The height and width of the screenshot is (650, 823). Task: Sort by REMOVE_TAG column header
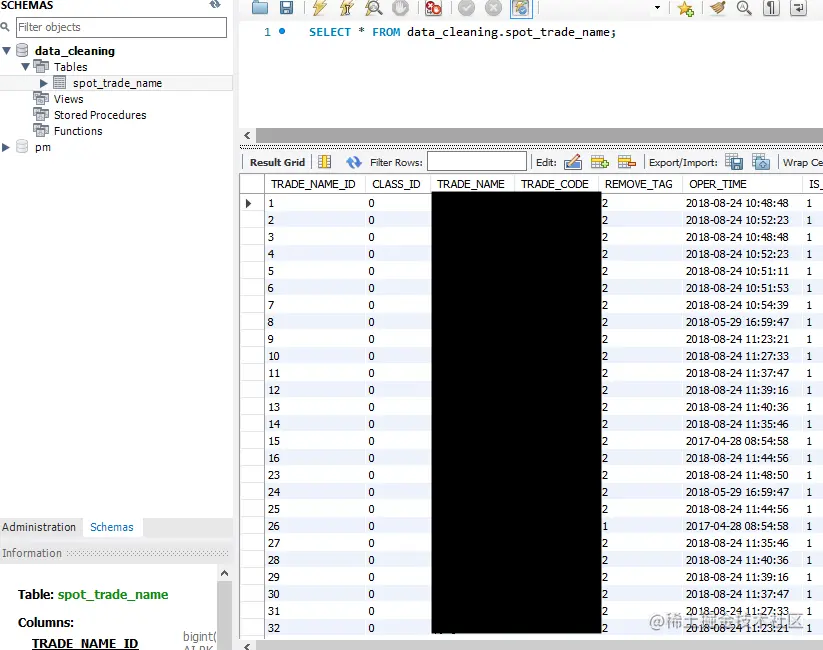pyautogui.click(x=639, y=184)
